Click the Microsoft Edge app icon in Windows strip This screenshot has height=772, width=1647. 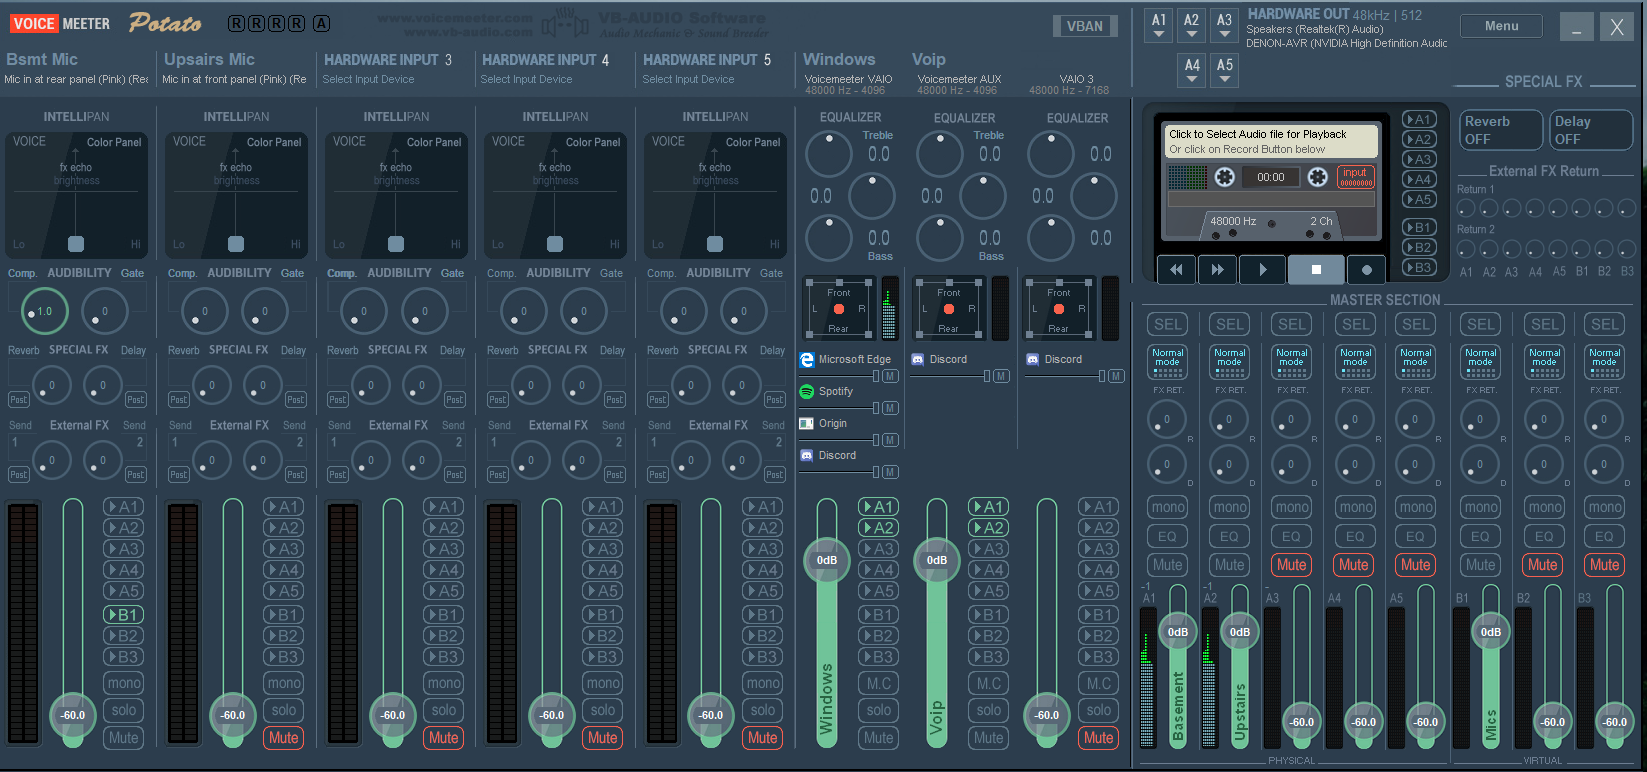click(x=807, y=359)
